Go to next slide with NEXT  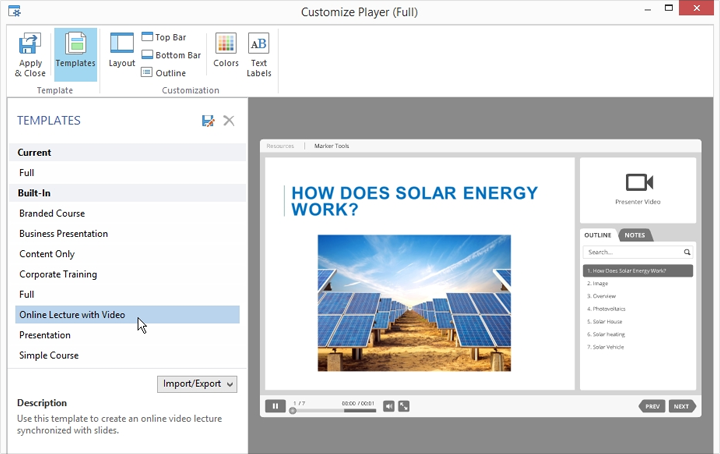(x=682, y=406)
